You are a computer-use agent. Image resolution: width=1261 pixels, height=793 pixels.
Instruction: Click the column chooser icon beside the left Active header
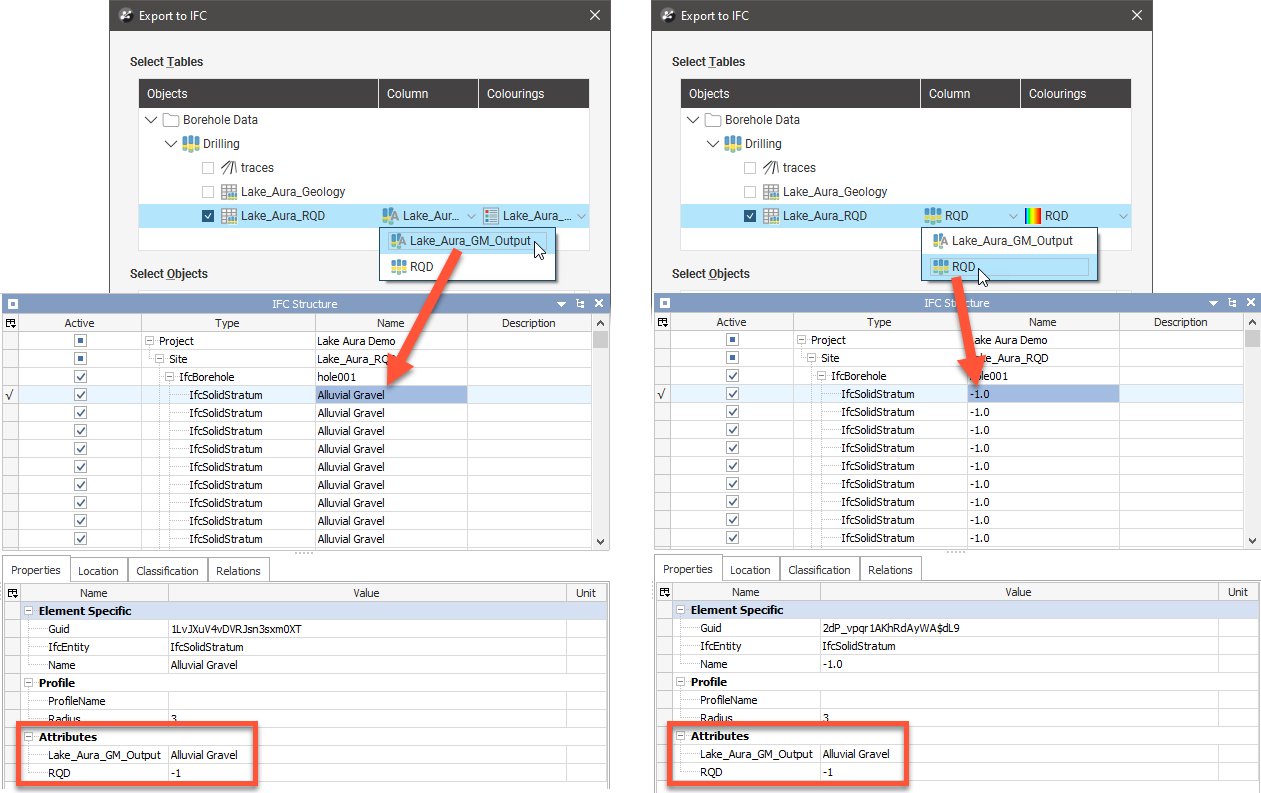click(11, 323)
